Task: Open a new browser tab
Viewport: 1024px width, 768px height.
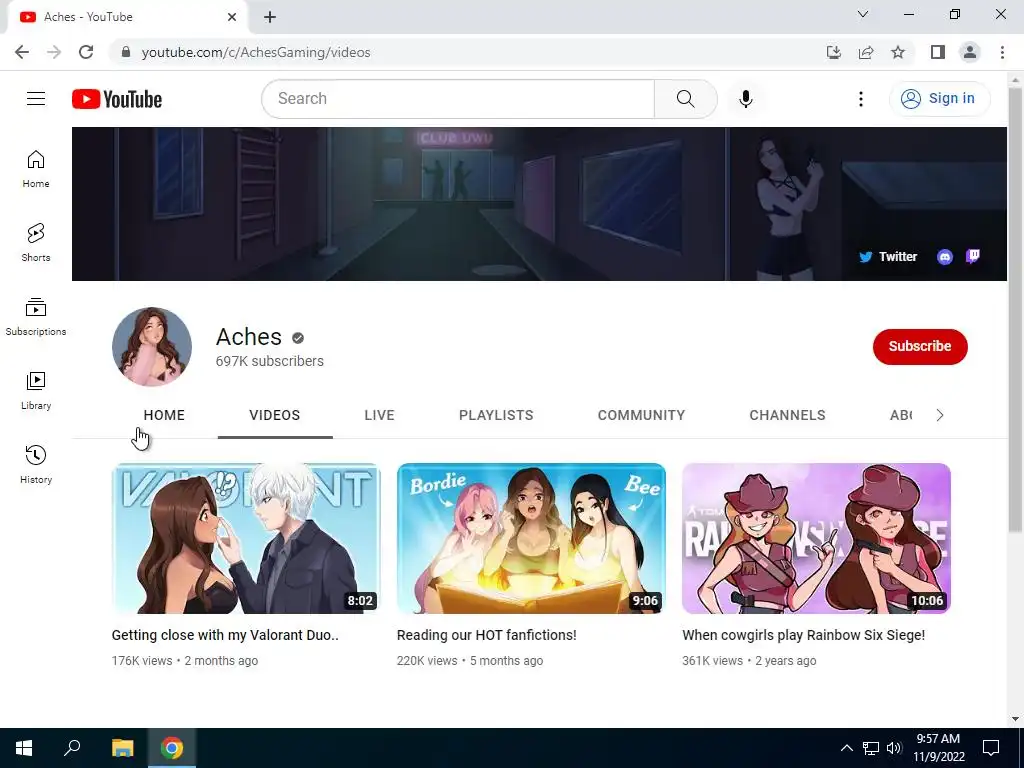Action: 270,17
